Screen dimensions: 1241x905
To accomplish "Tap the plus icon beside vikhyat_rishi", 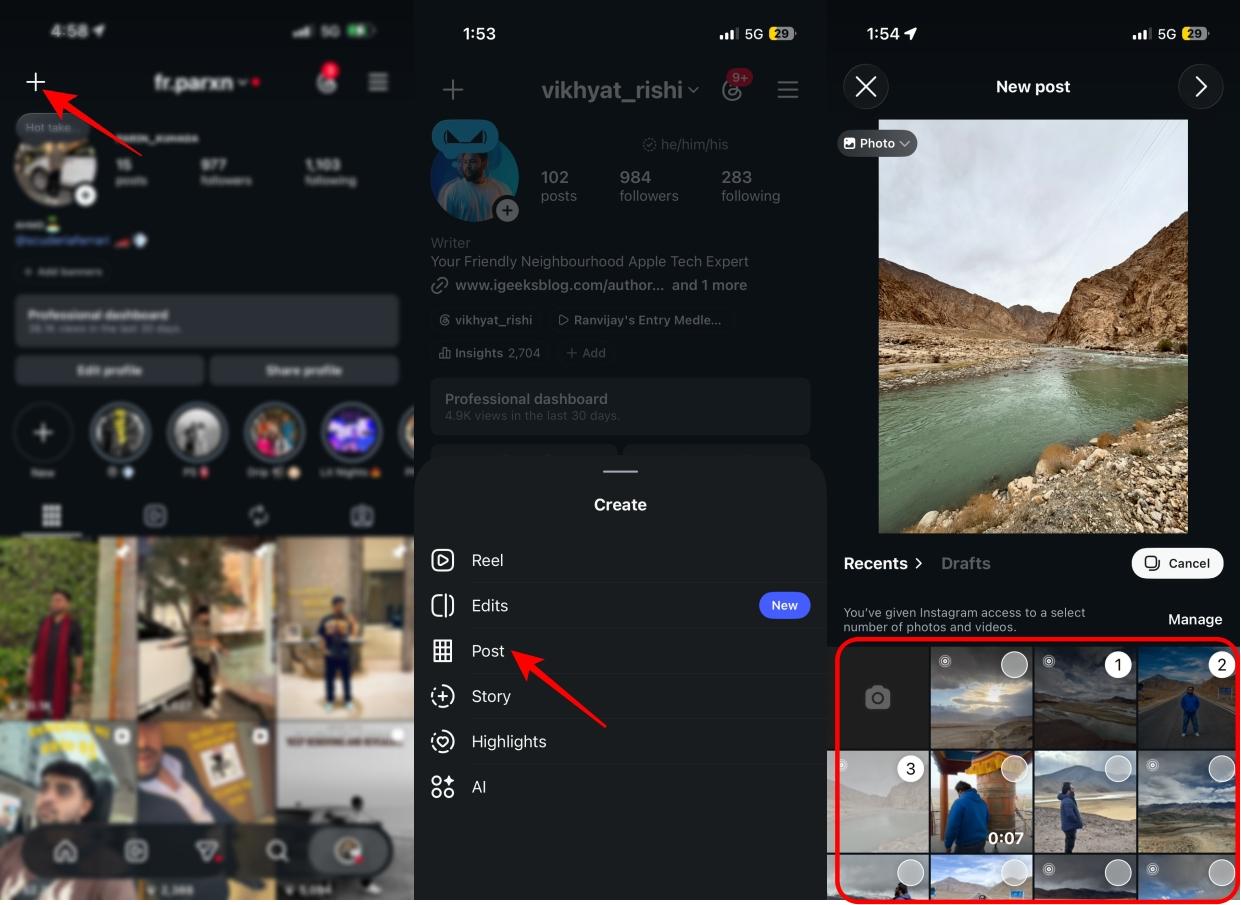I will (453, 90).
